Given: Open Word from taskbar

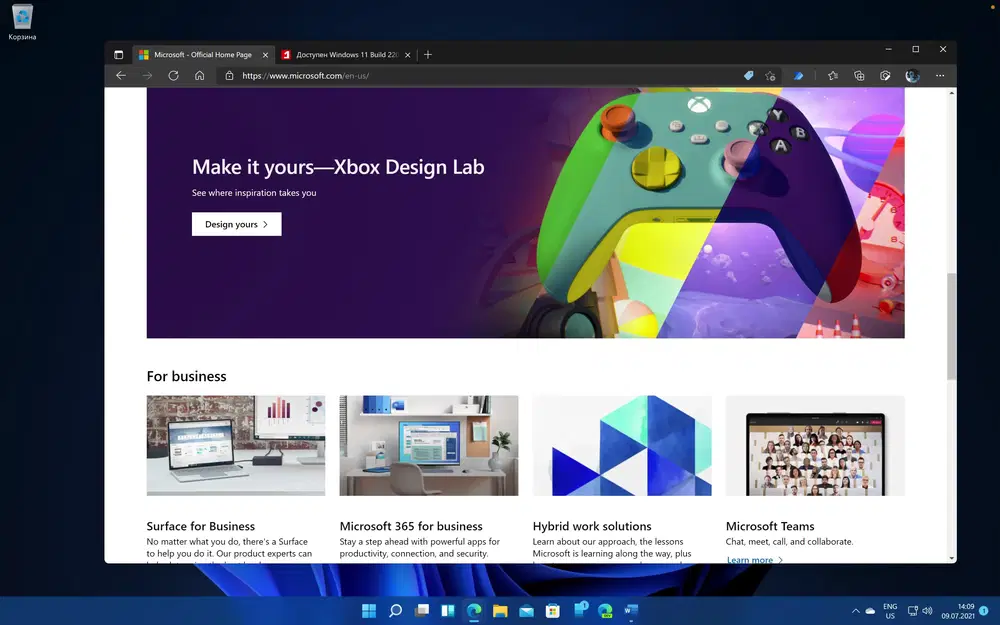Looking at the screenshot, I should [631, 611].
